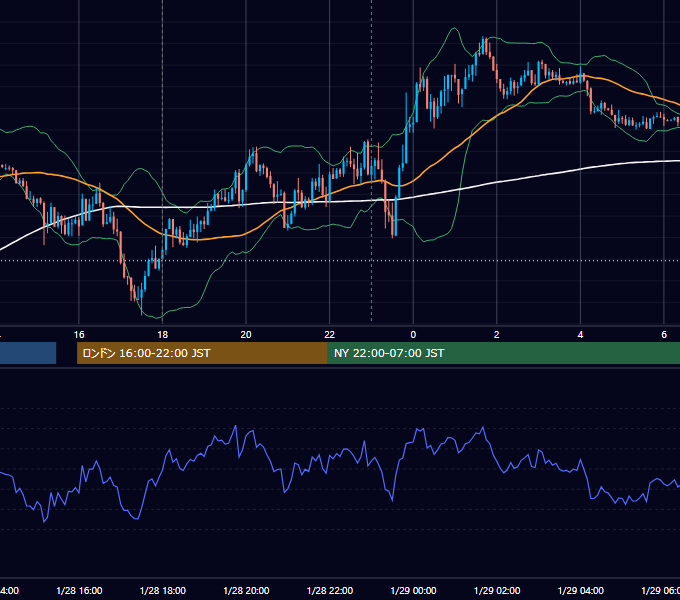Click the 1/29 00:00 time label
The image size is (680, 600).
413,590
